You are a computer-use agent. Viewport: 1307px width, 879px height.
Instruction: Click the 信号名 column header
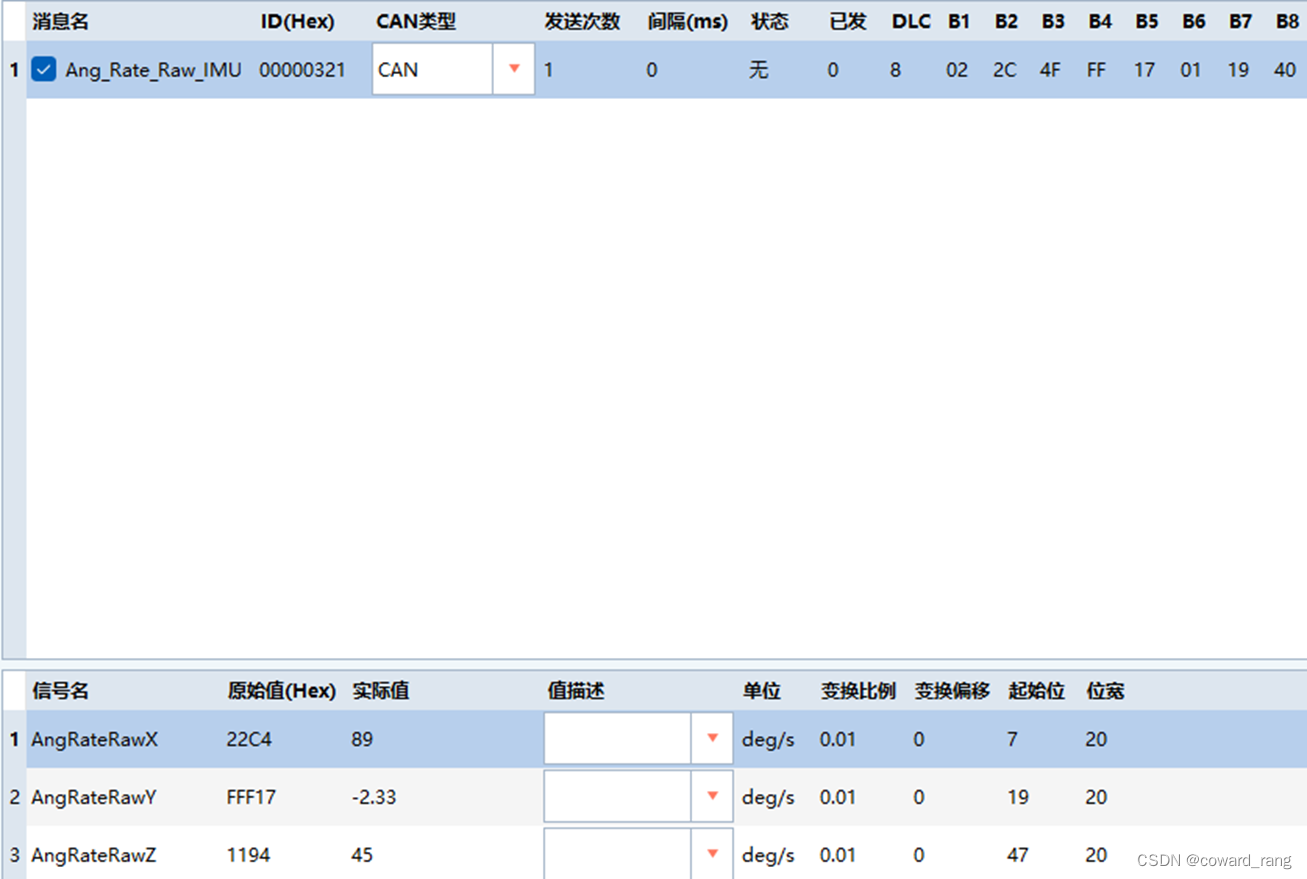(60, 690)
